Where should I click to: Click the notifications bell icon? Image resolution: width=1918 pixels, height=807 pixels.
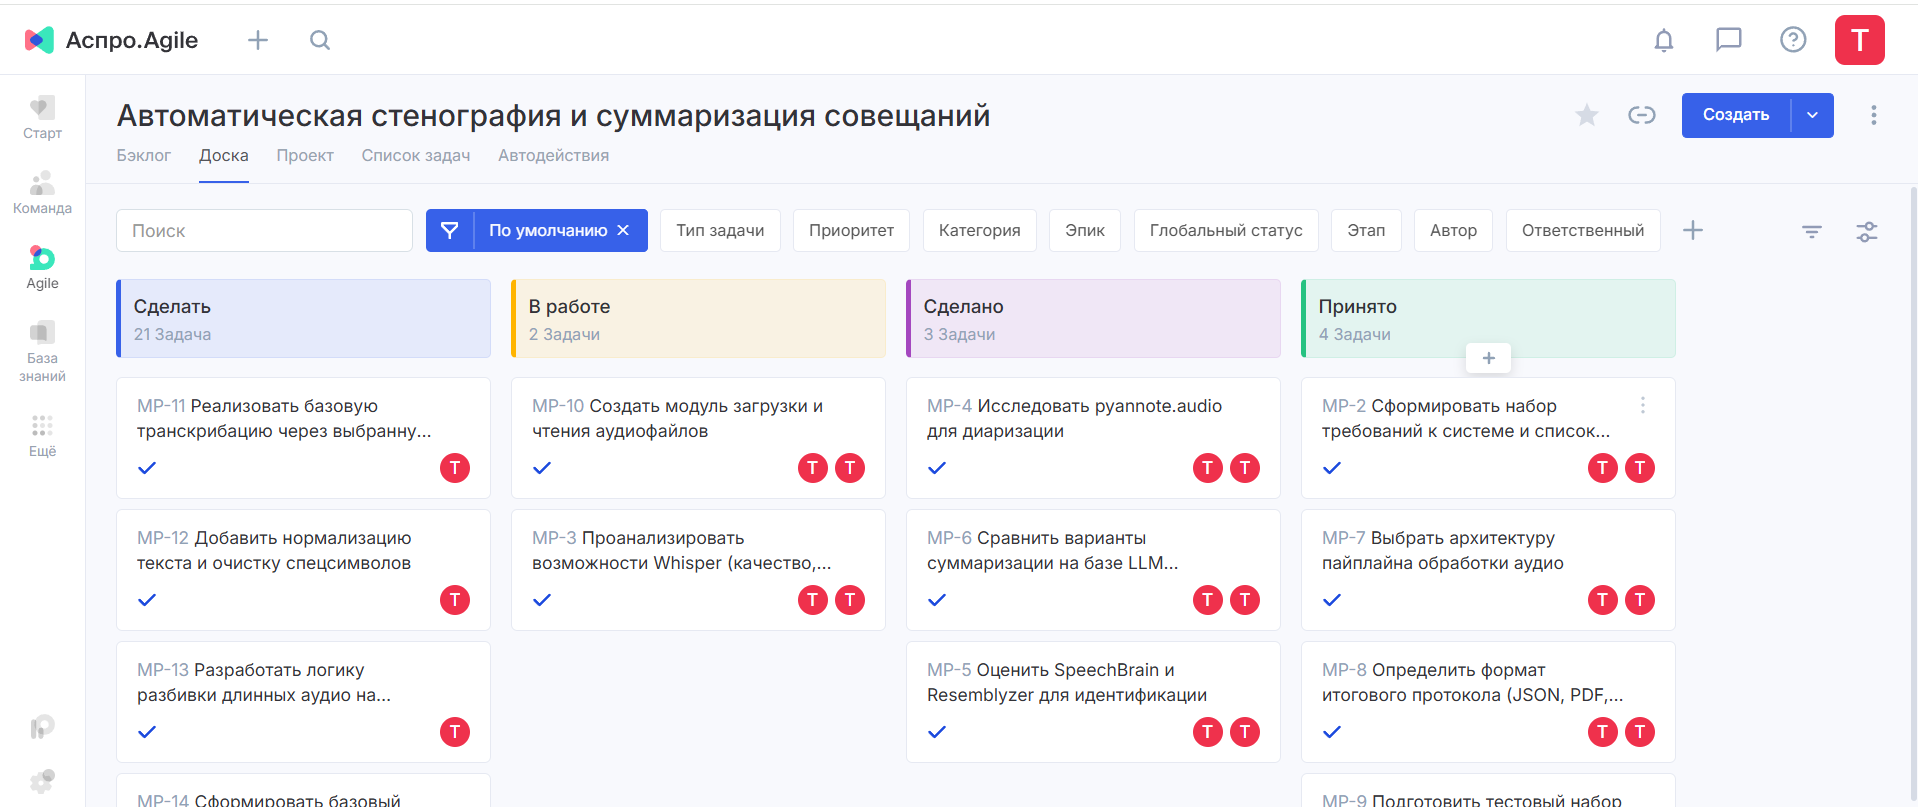pos(1663,40)
